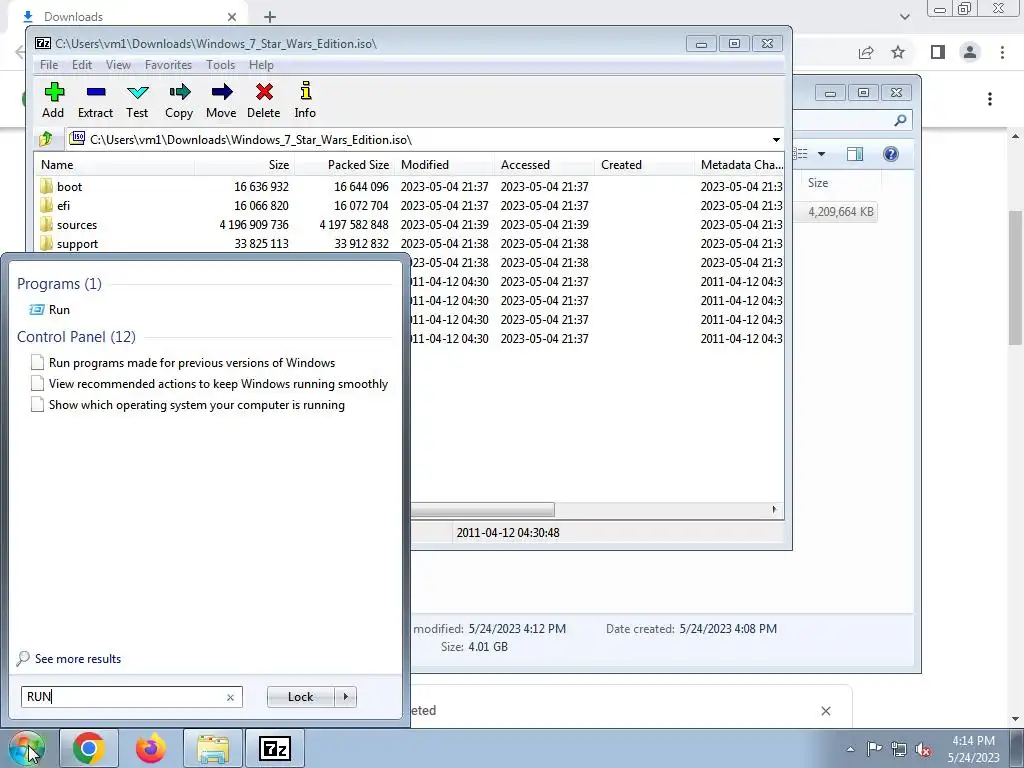Switch to 7-Zip taskbar button

(274, 748)
